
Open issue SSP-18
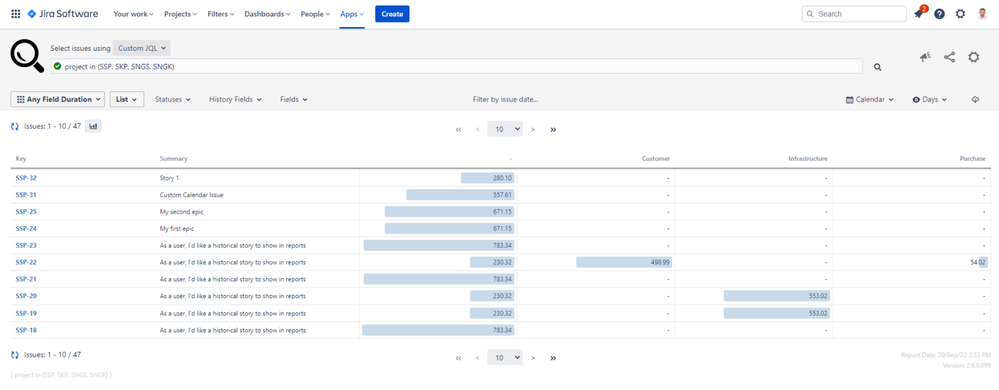pyautogui.click(x=26, y=331)
